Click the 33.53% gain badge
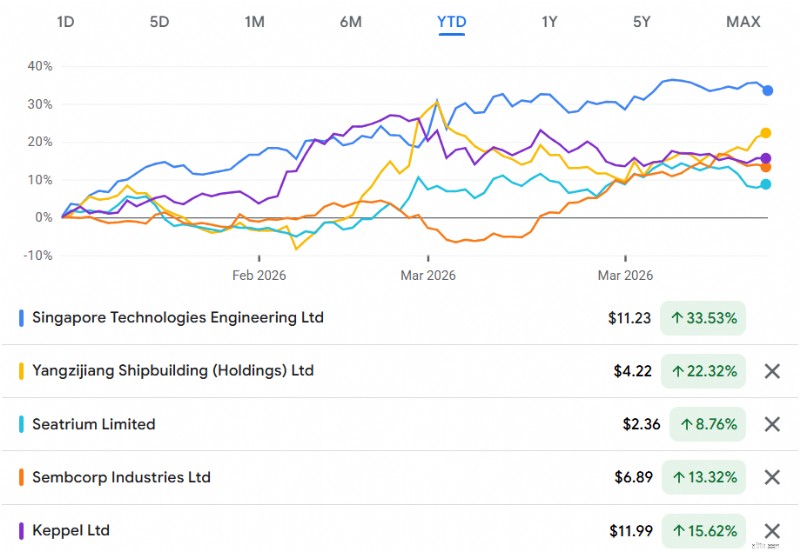This screenshot has height=551, width=800. pyautogui.click(x=703, y=318)
